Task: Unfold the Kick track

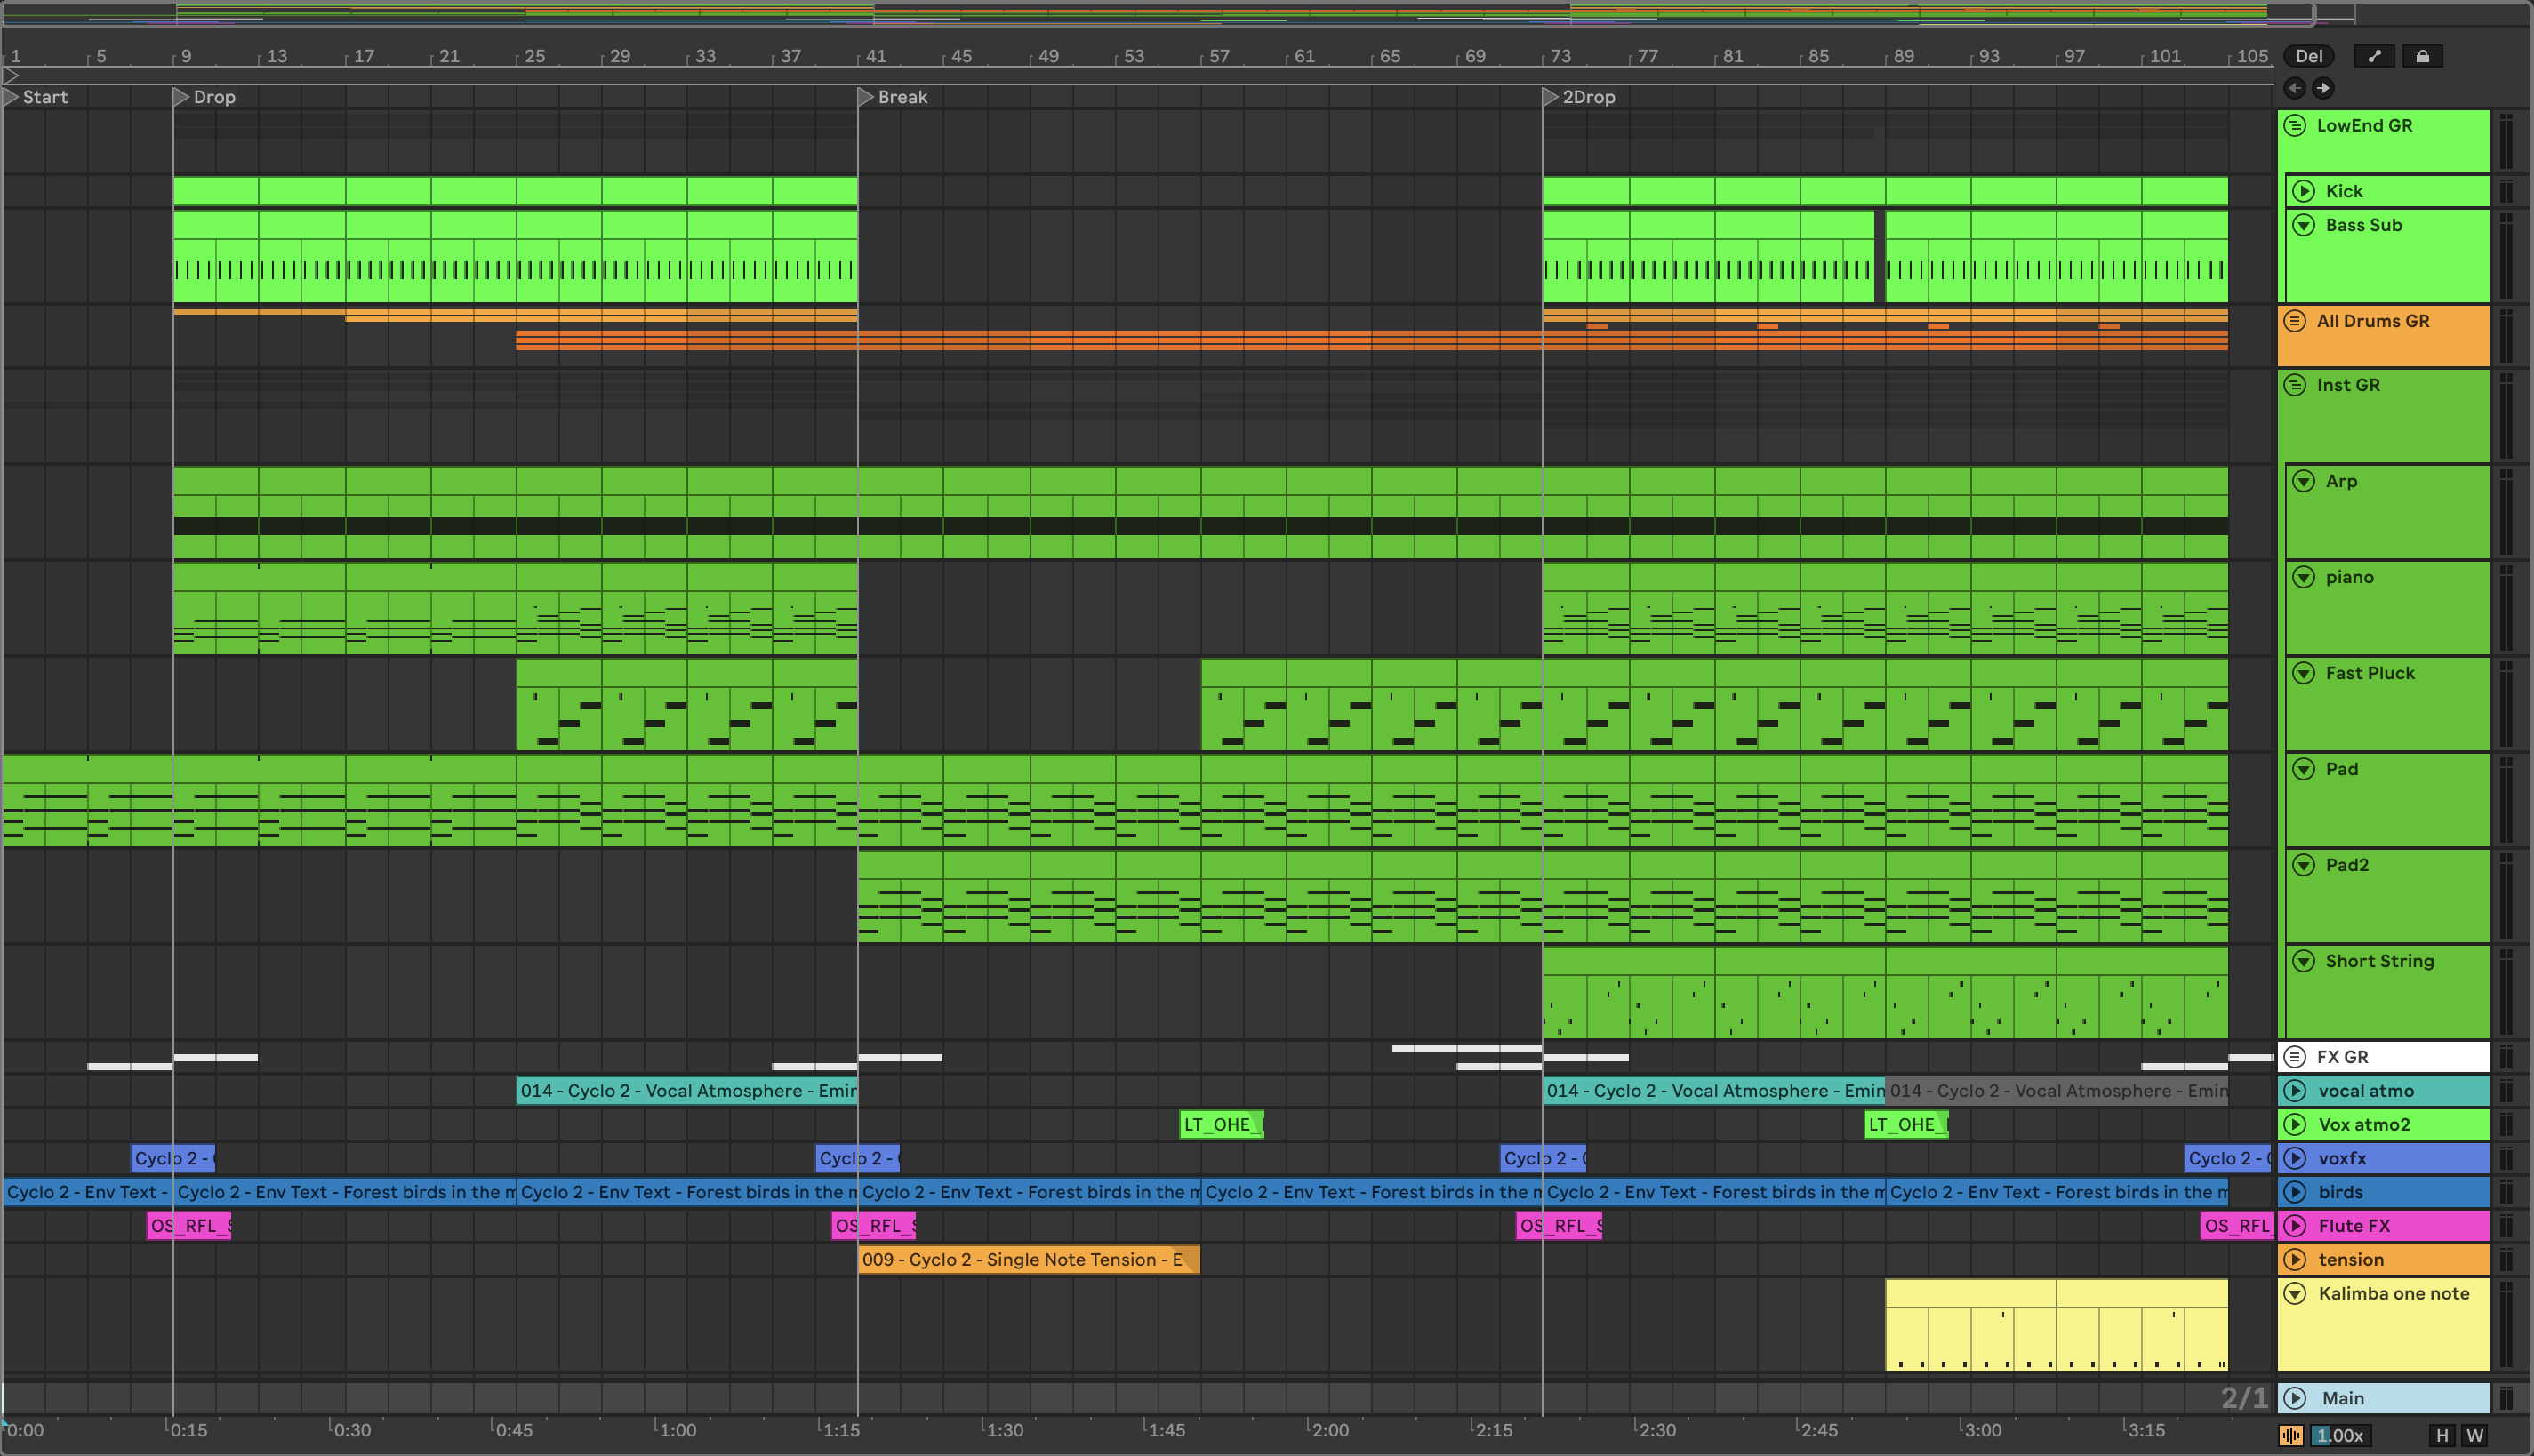Action: [2304, 191]
